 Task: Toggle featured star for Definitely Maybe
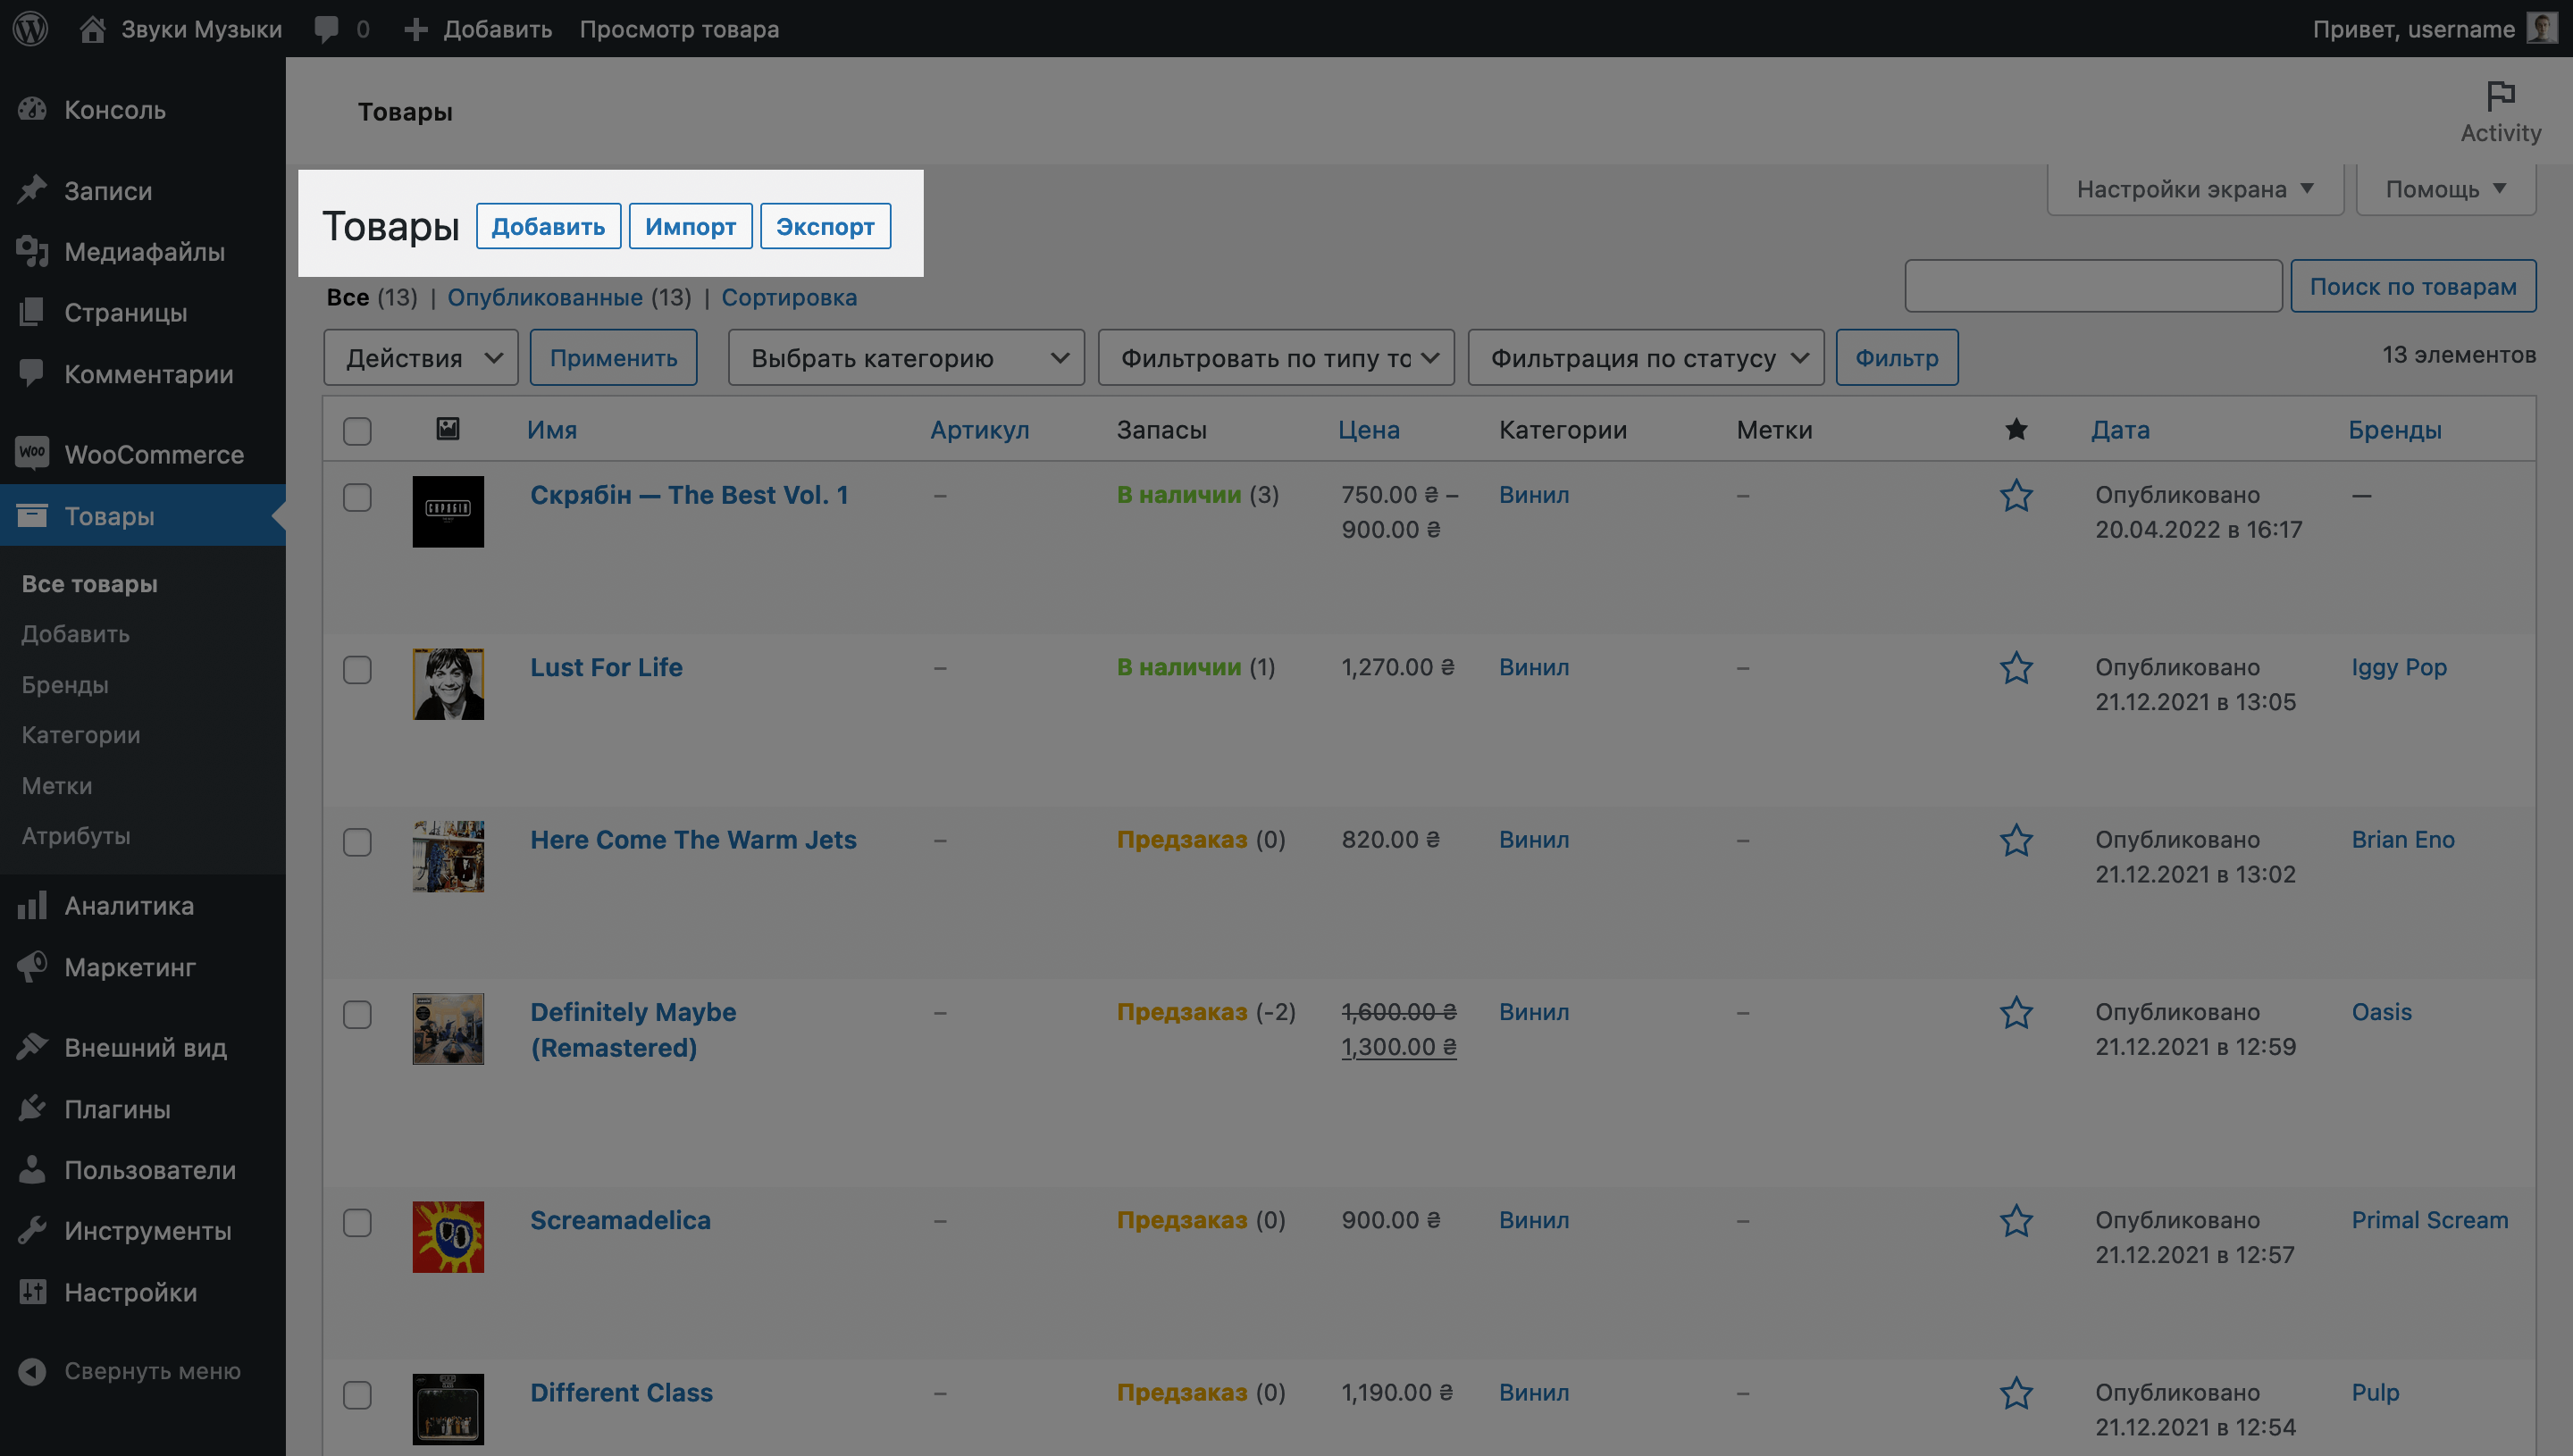click(x=2016, y=1013)
